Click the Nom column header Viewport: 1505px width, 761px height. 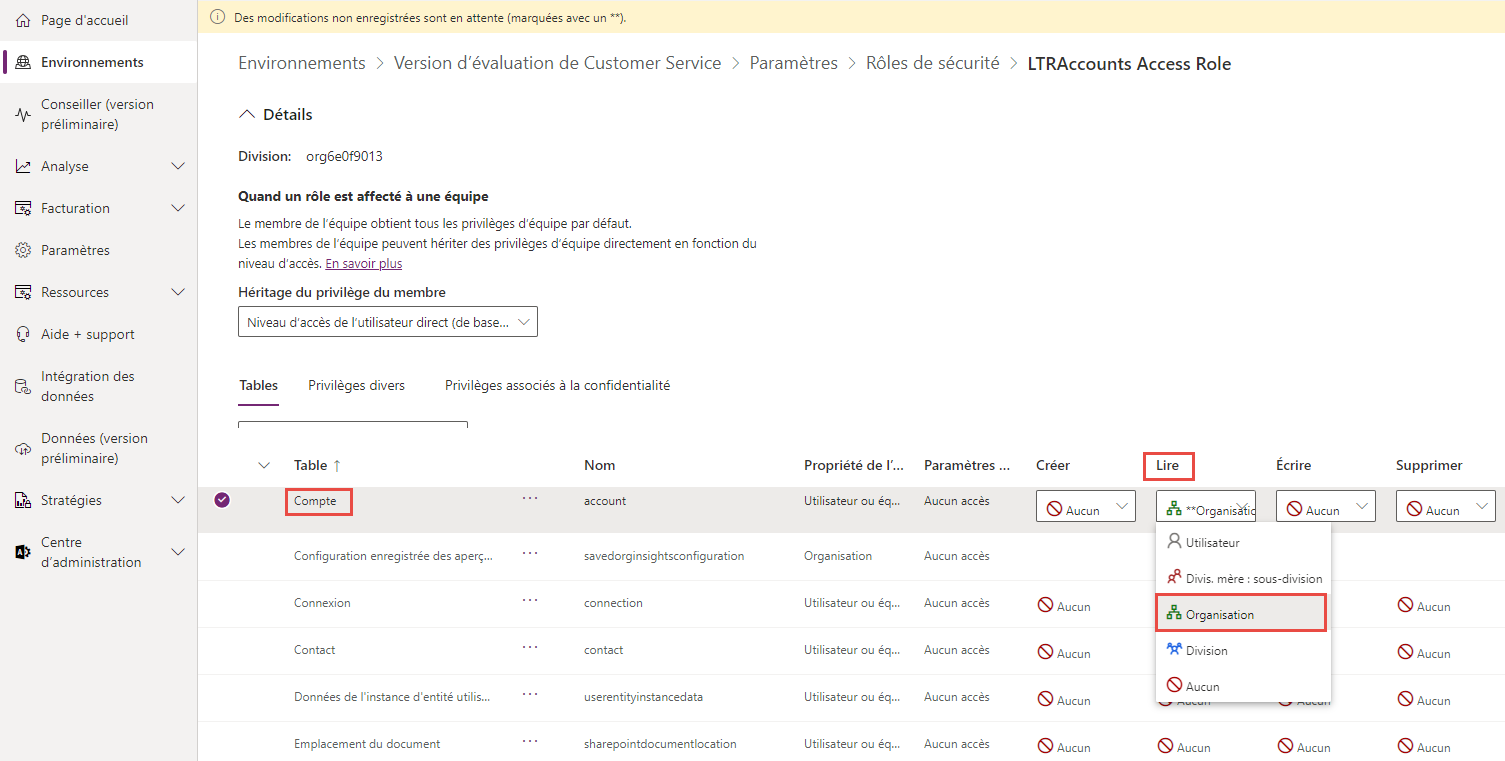click(600, 465)
